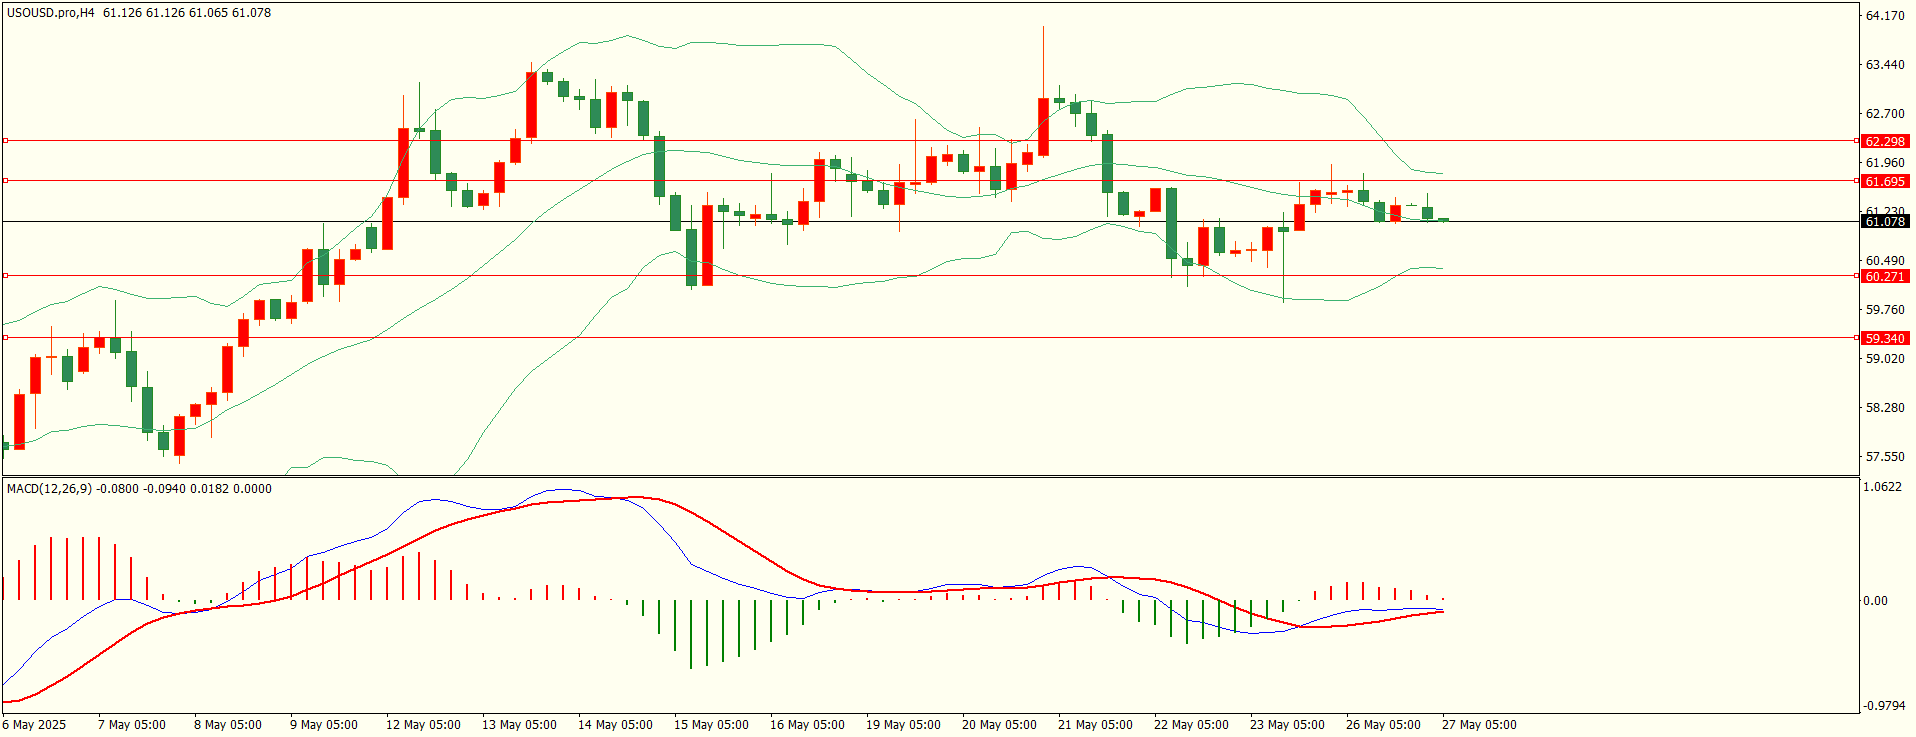
Task: Click the 61.078 current price label
Action: point(1885,222)
